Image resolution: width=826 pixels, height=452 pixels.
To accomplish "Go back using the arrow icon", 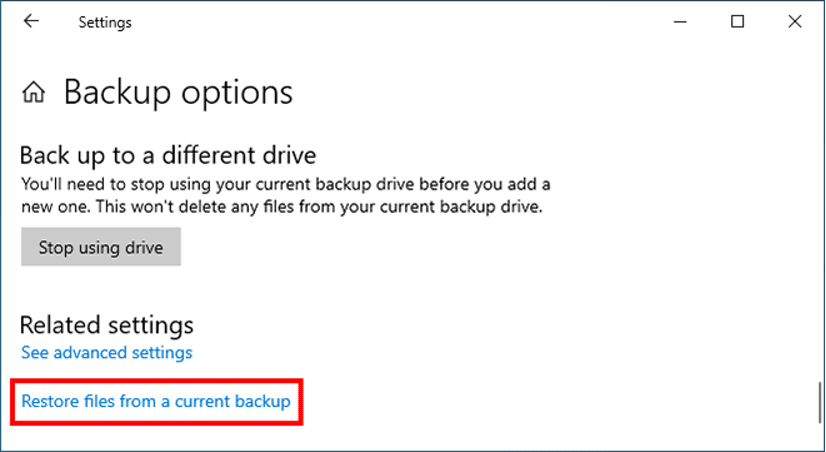I will tap(32, 21).
